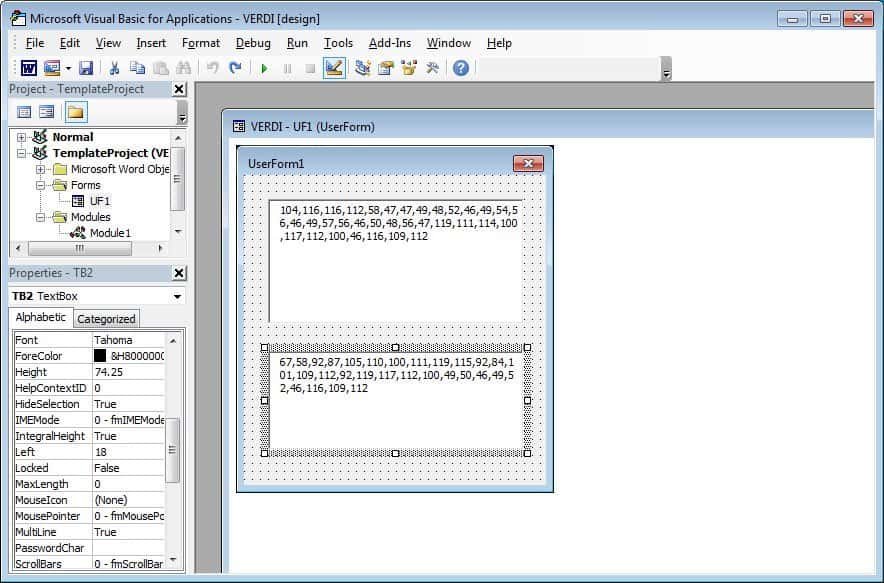884x583 pixels.
Task: Switch to the Alphabetic tab
Action: point(41,317)
